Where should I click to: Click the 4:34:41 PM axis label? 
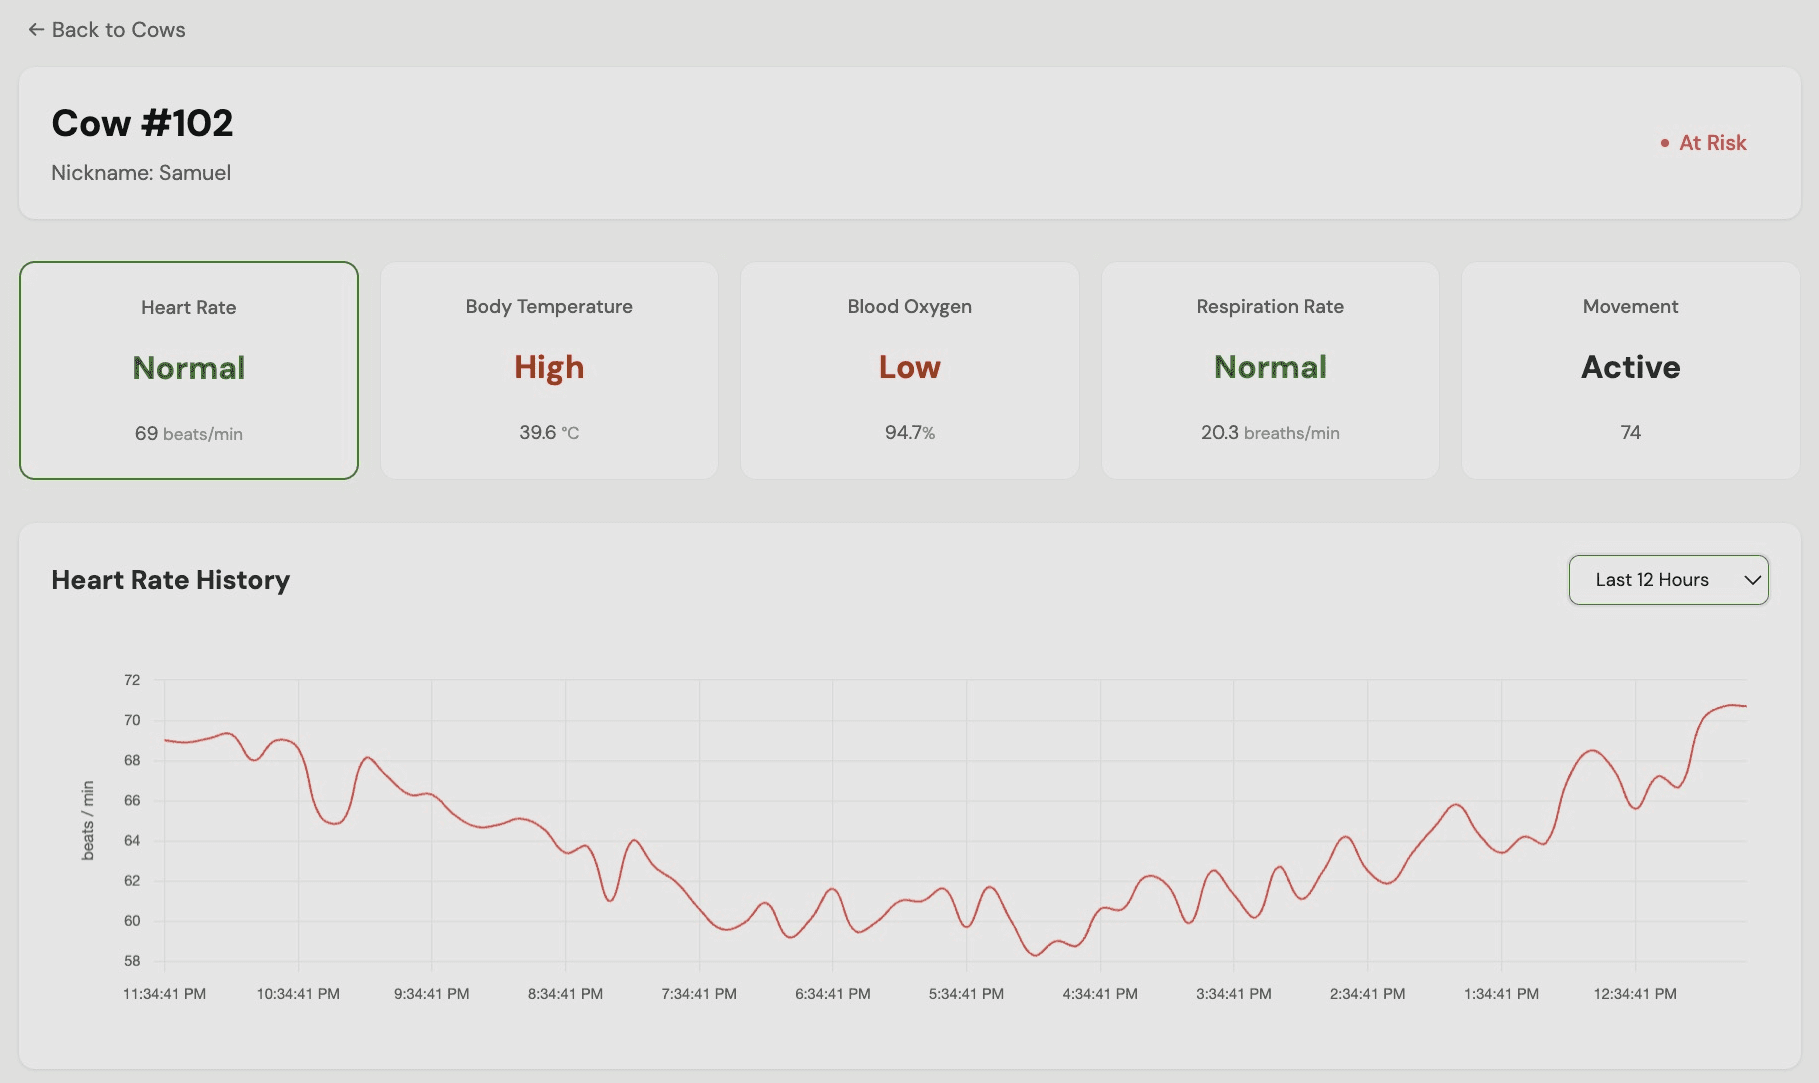[1100, 994]
